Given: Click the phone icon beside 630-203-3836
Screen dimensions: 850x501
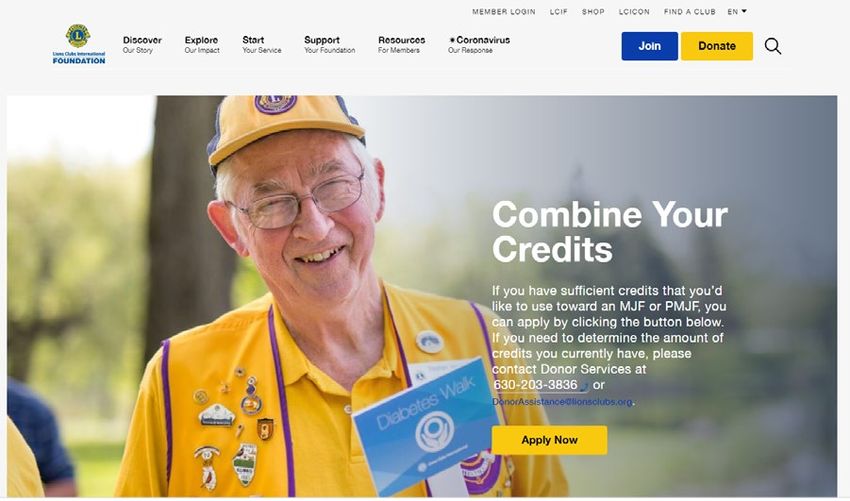Looking at the screenshot, I should [584, 387].
